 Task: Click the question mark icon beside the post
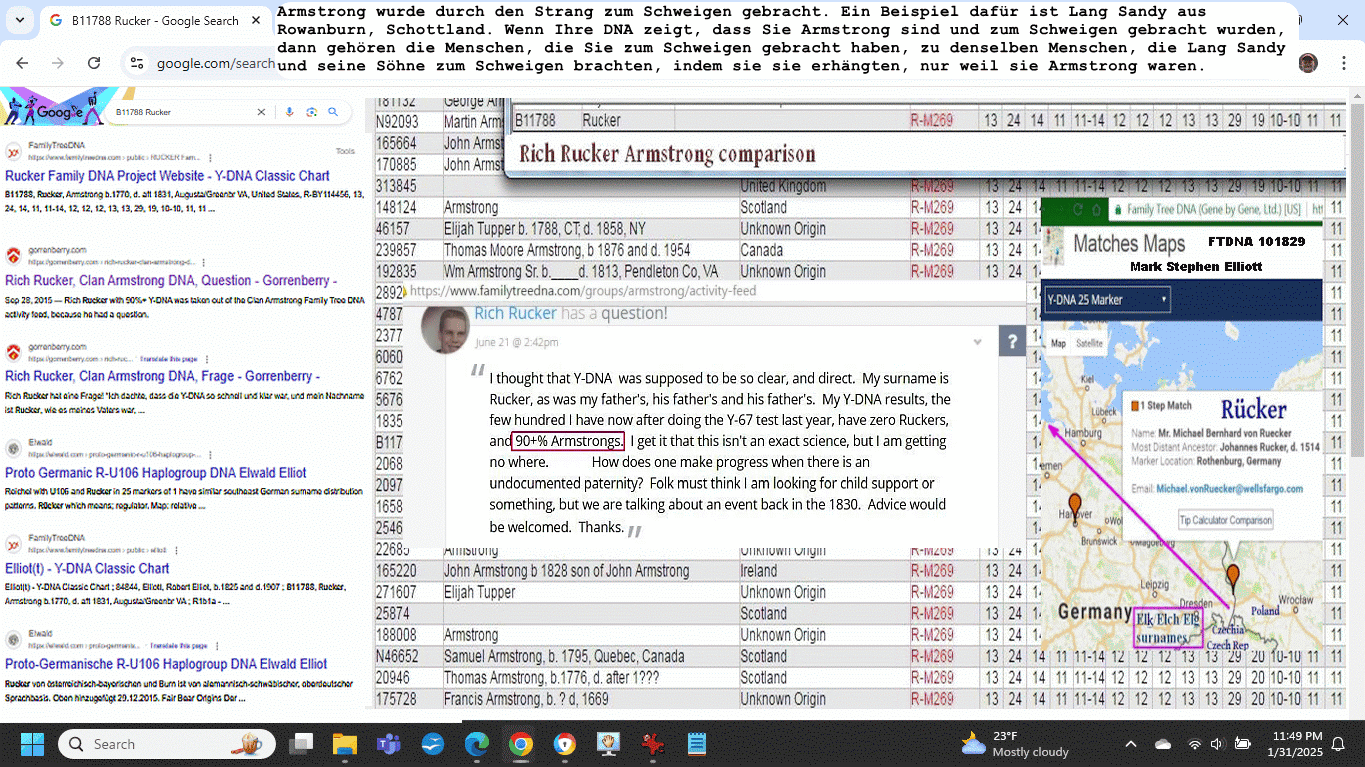point(1012,342)
